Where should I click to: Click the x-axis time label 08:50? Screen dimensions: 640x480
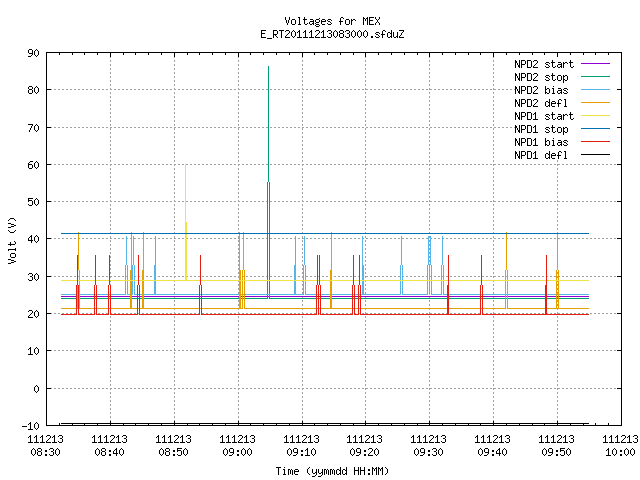(x=173, y=453)
